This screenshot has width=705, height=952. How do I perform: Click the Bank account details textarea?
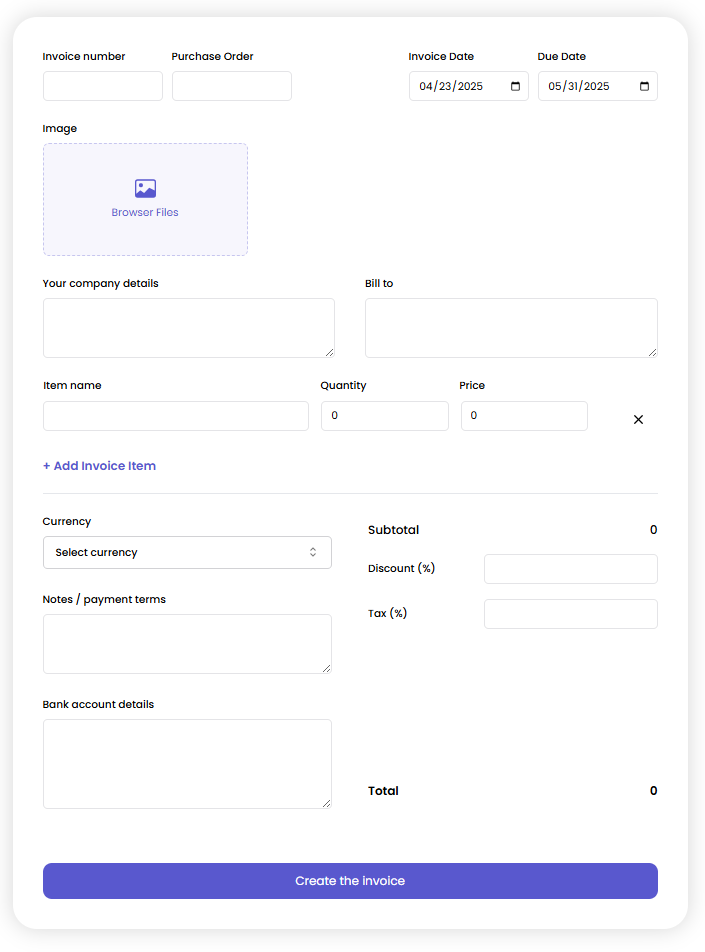point(186,764)
